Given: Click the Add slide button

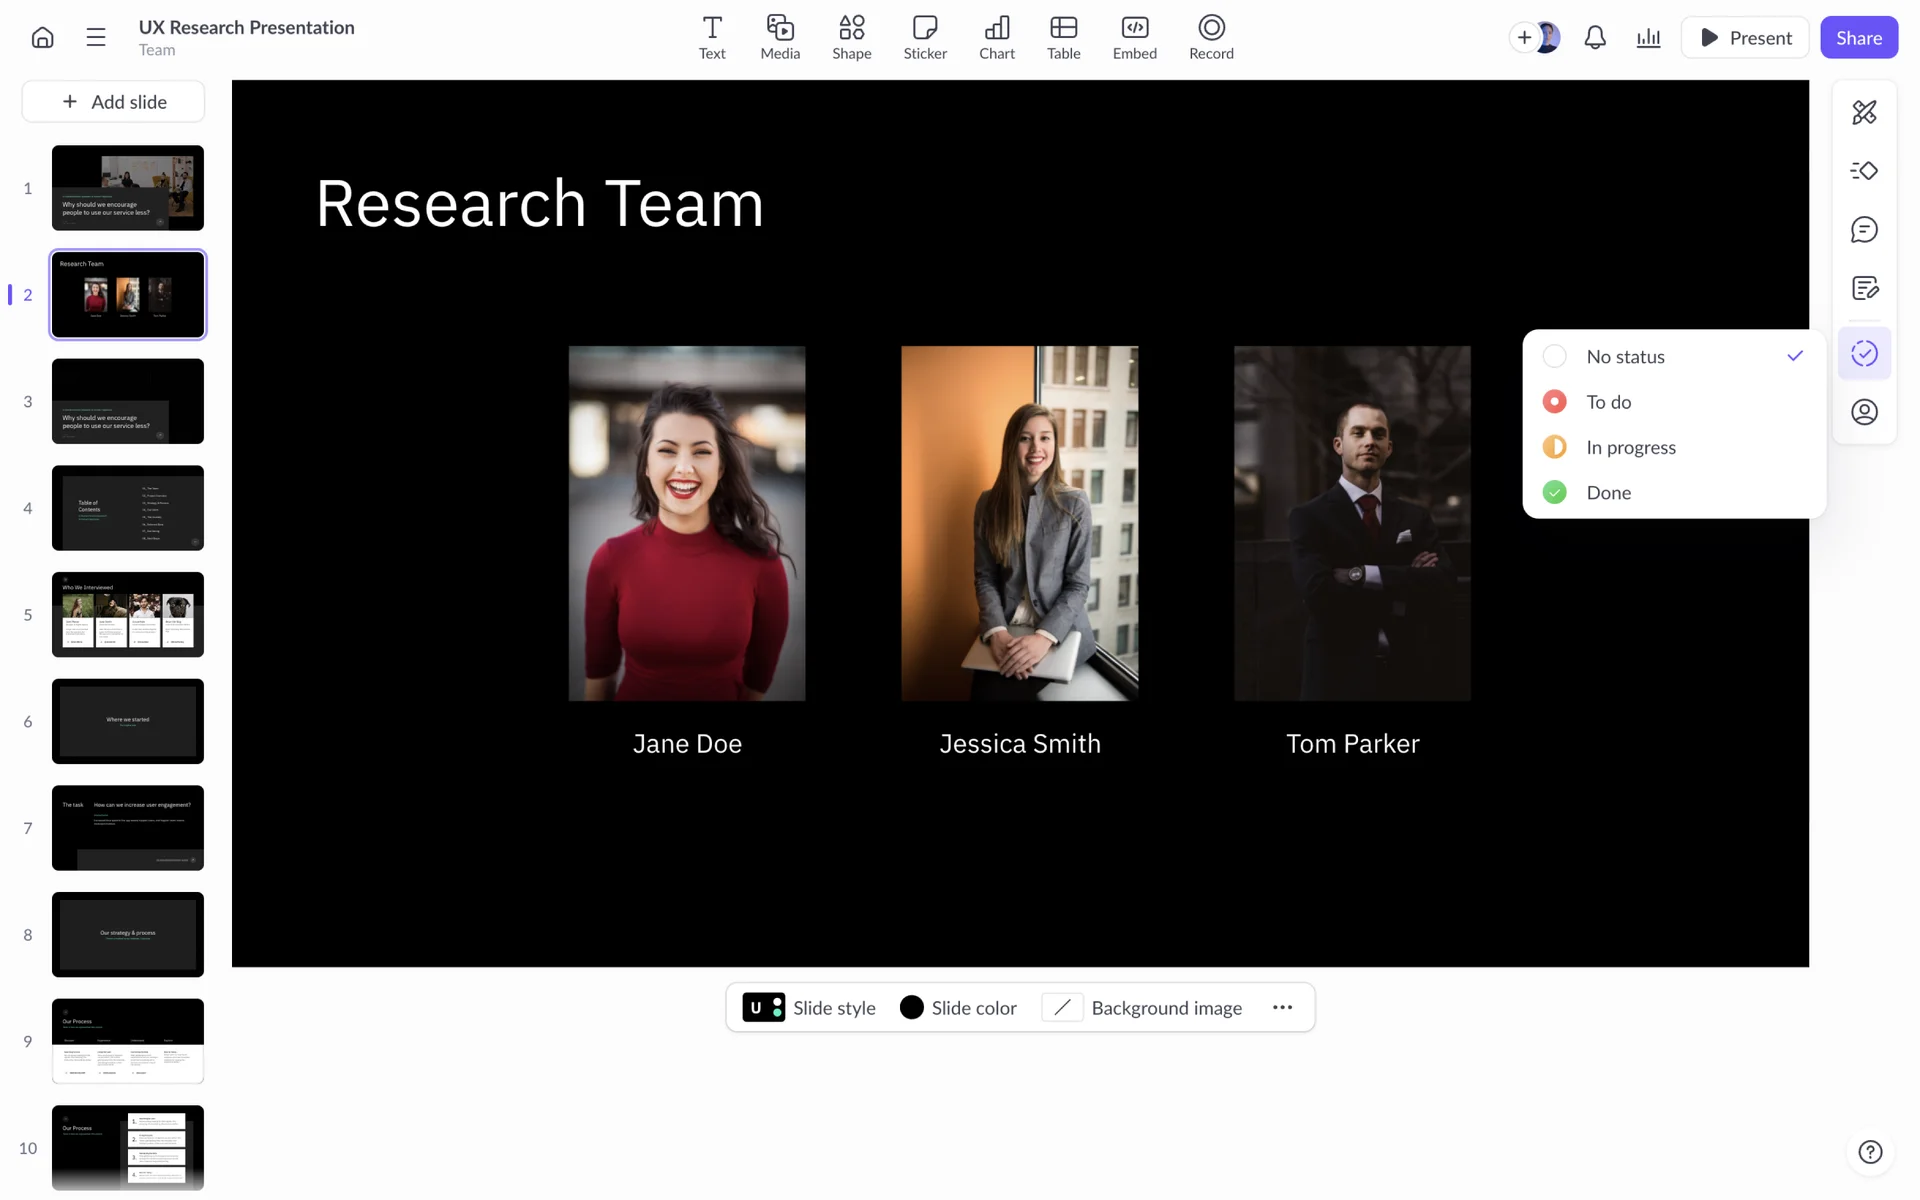Looking at the screenshot, I should pos(114,102).
